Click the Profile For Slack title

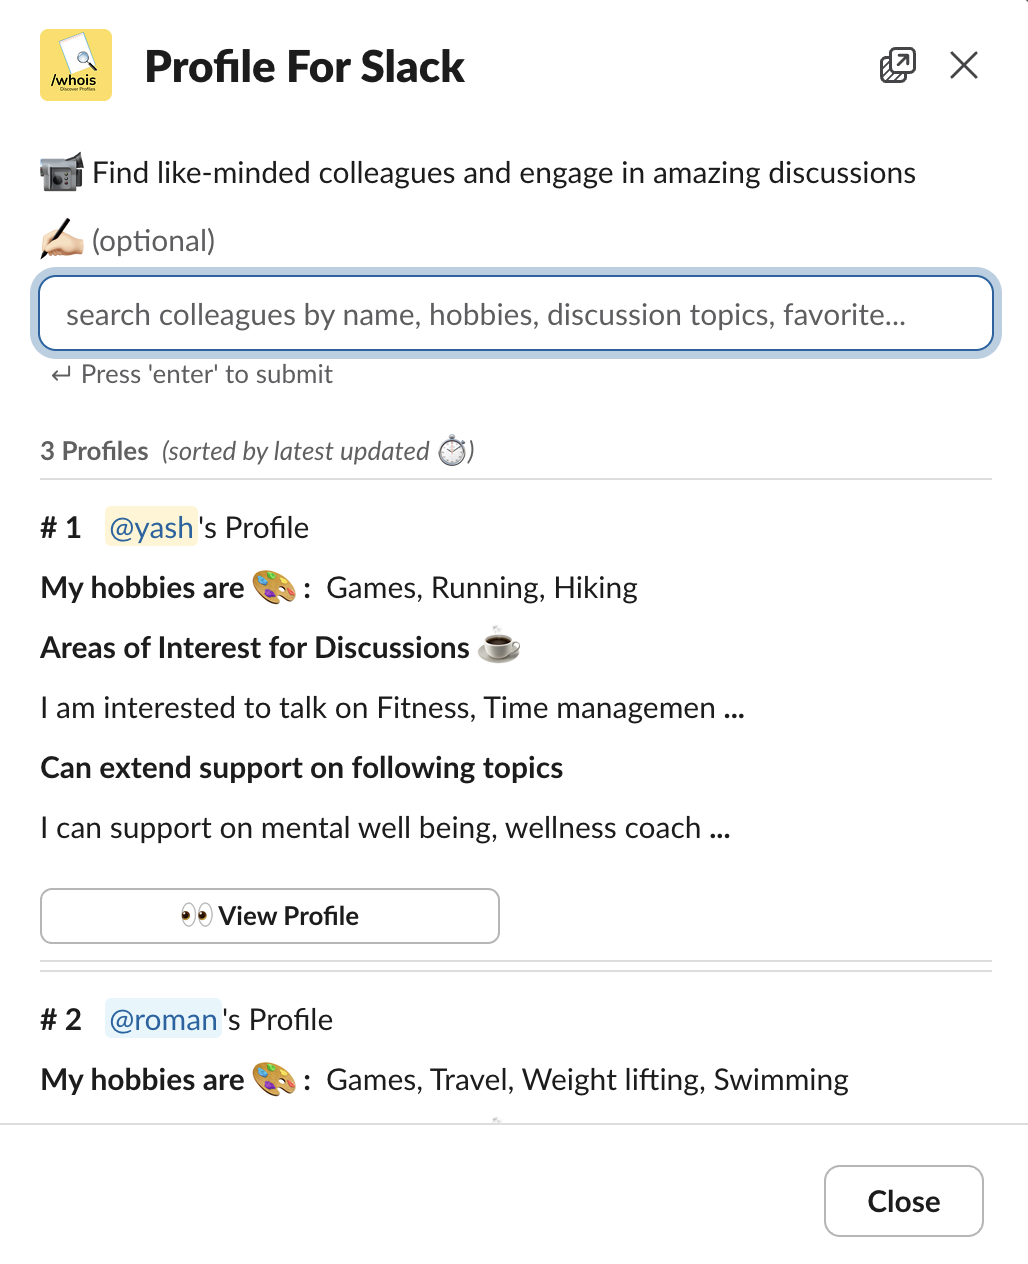(305, 66)
